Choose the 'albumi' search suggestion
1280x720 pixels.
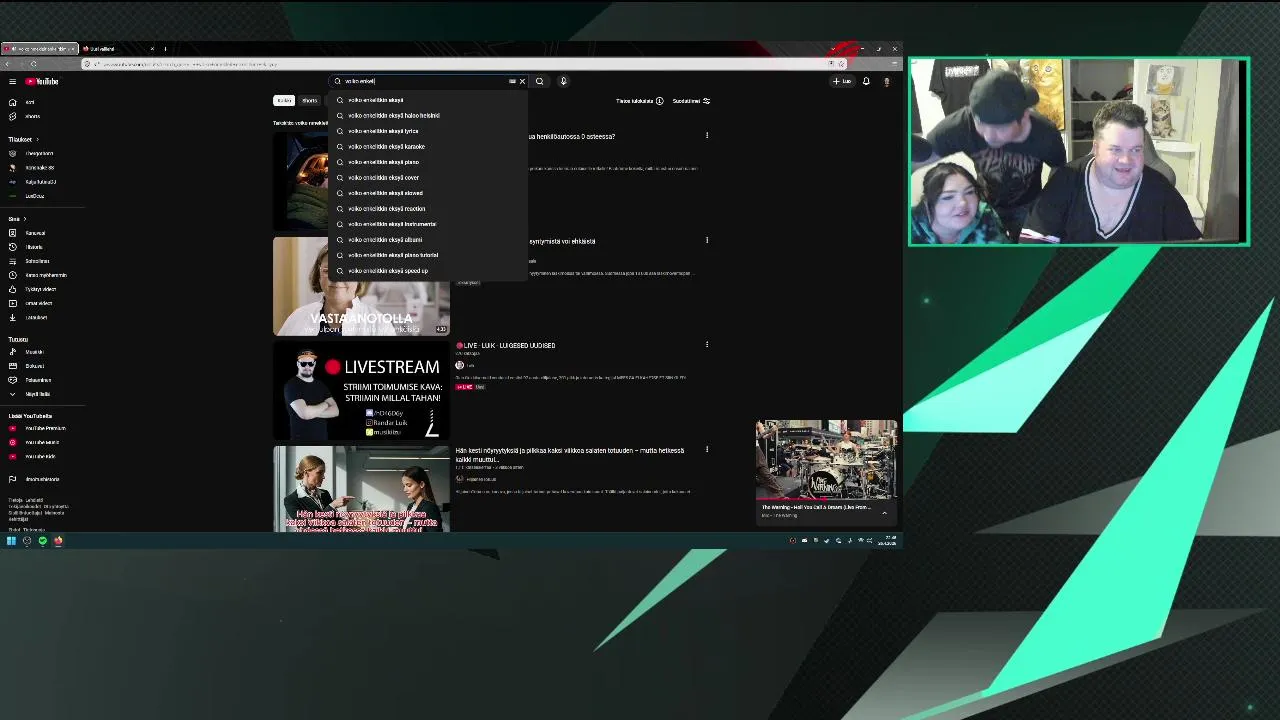(x=427, y=239)
